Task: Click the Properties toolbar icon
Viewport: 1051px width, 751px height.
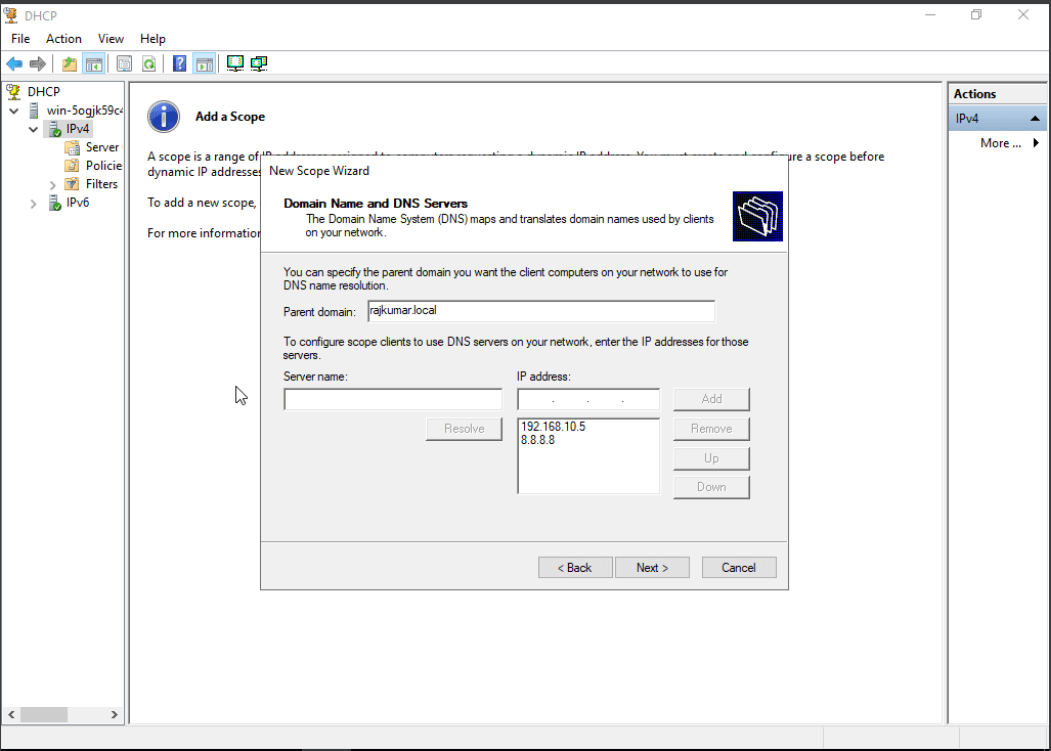Action: point(124,64)
